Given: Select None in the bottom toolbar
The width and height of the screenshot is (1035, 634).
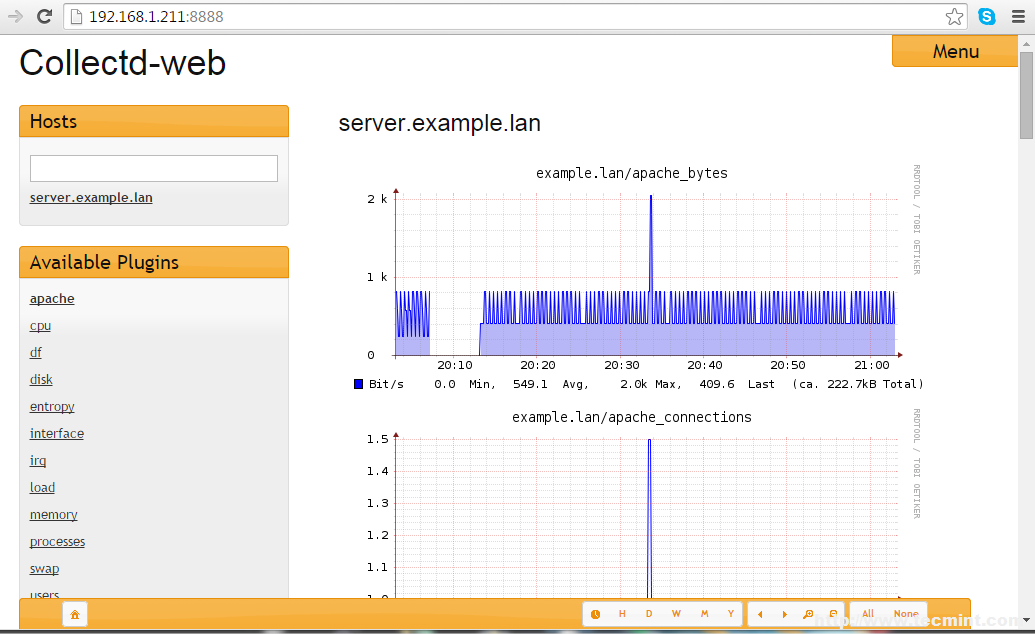Looking at the screenshot, I should click(906, 614).
